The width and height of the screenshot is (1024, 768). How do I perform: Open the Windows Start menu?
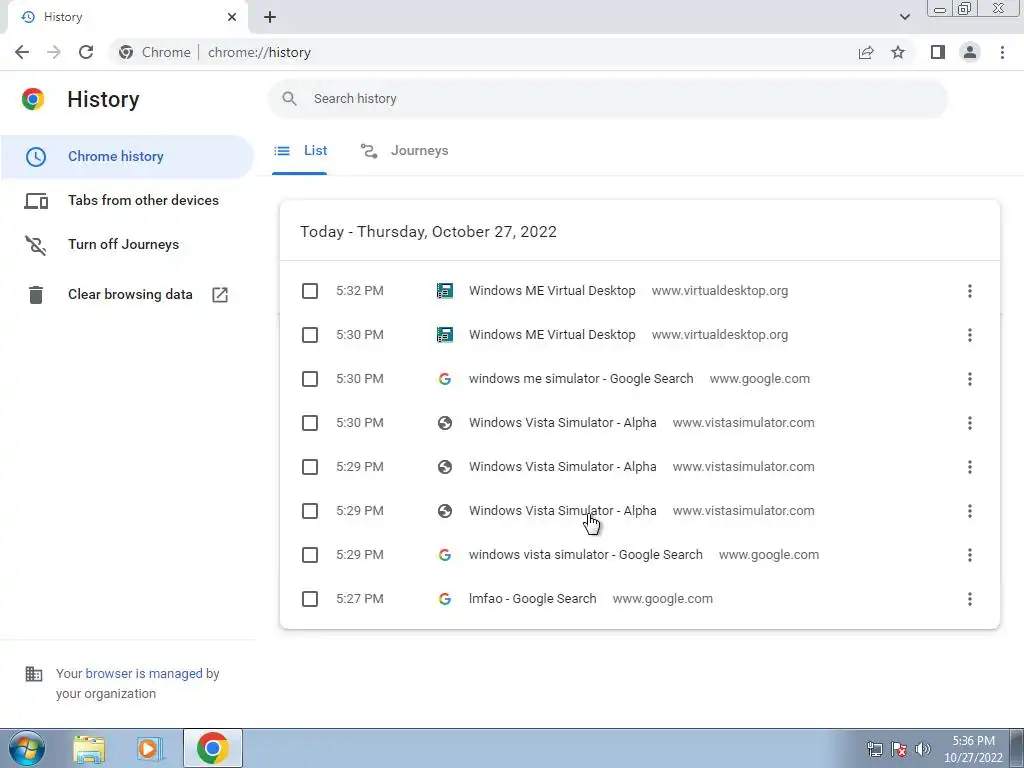[x=27, y=748]
